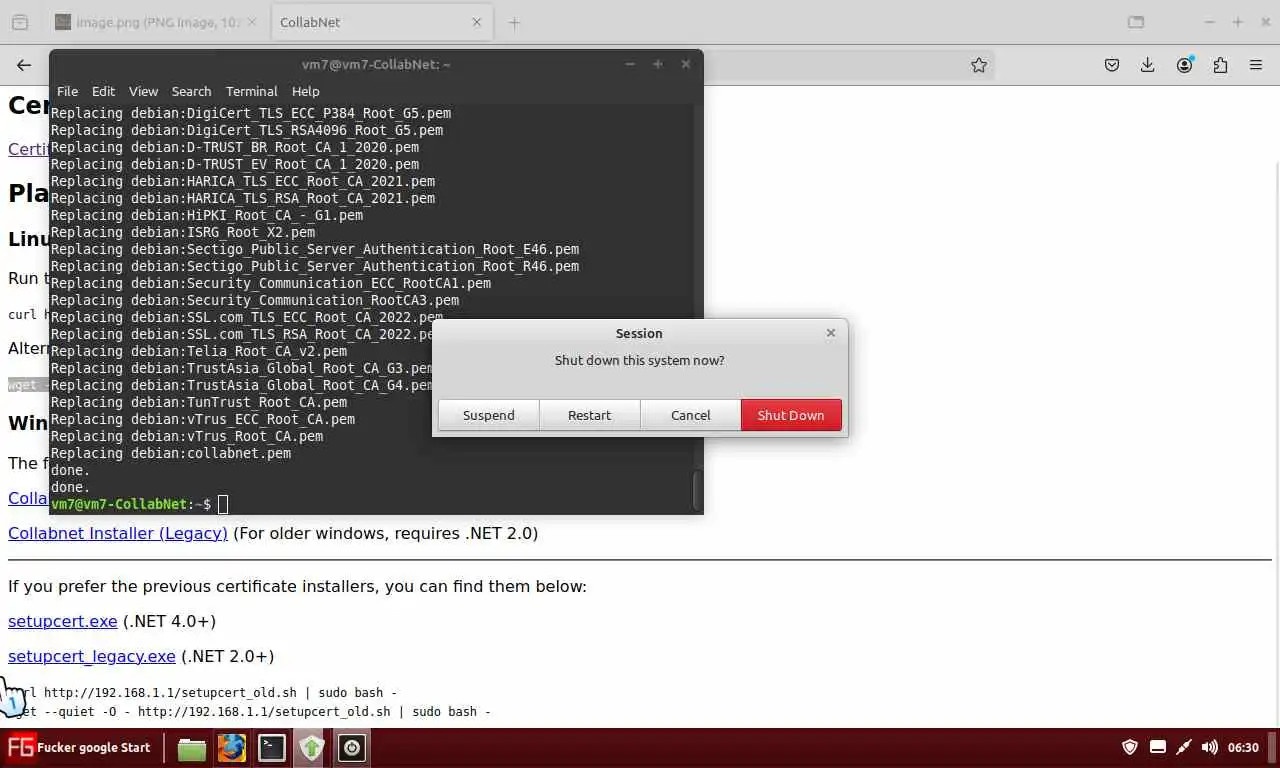Open the Collabnet Installer (Legacy) link

pos(118,533)
